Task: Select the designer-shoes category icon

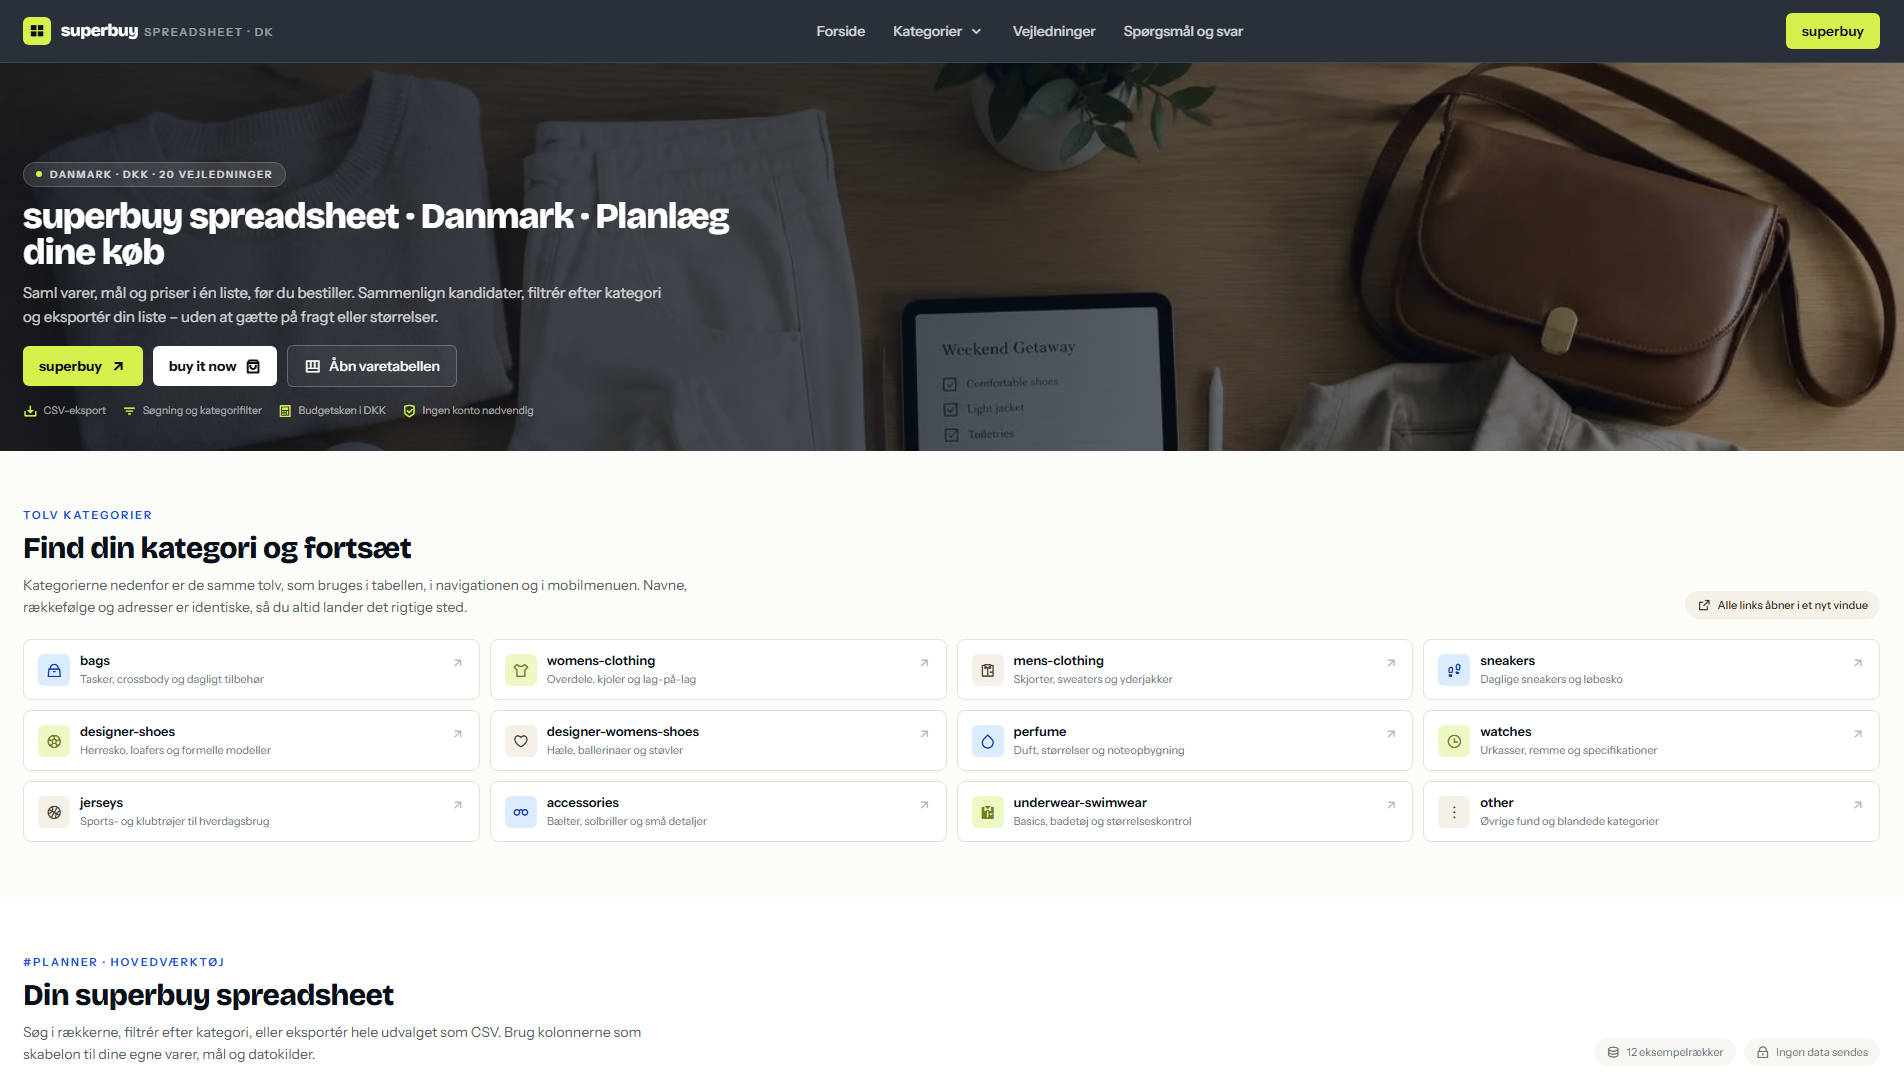Action: pos(54,741)
